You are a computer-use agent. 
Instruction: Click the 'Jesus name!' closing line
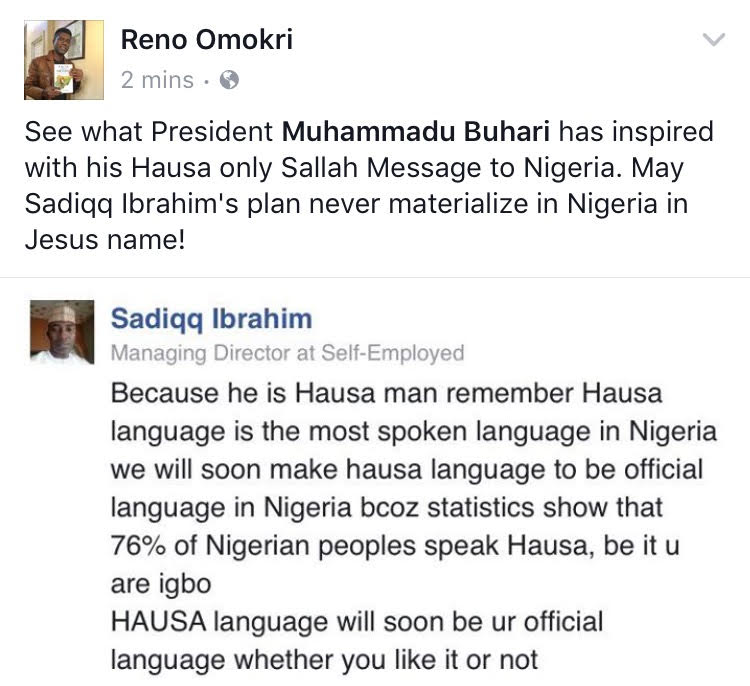(x=105, y=240)
